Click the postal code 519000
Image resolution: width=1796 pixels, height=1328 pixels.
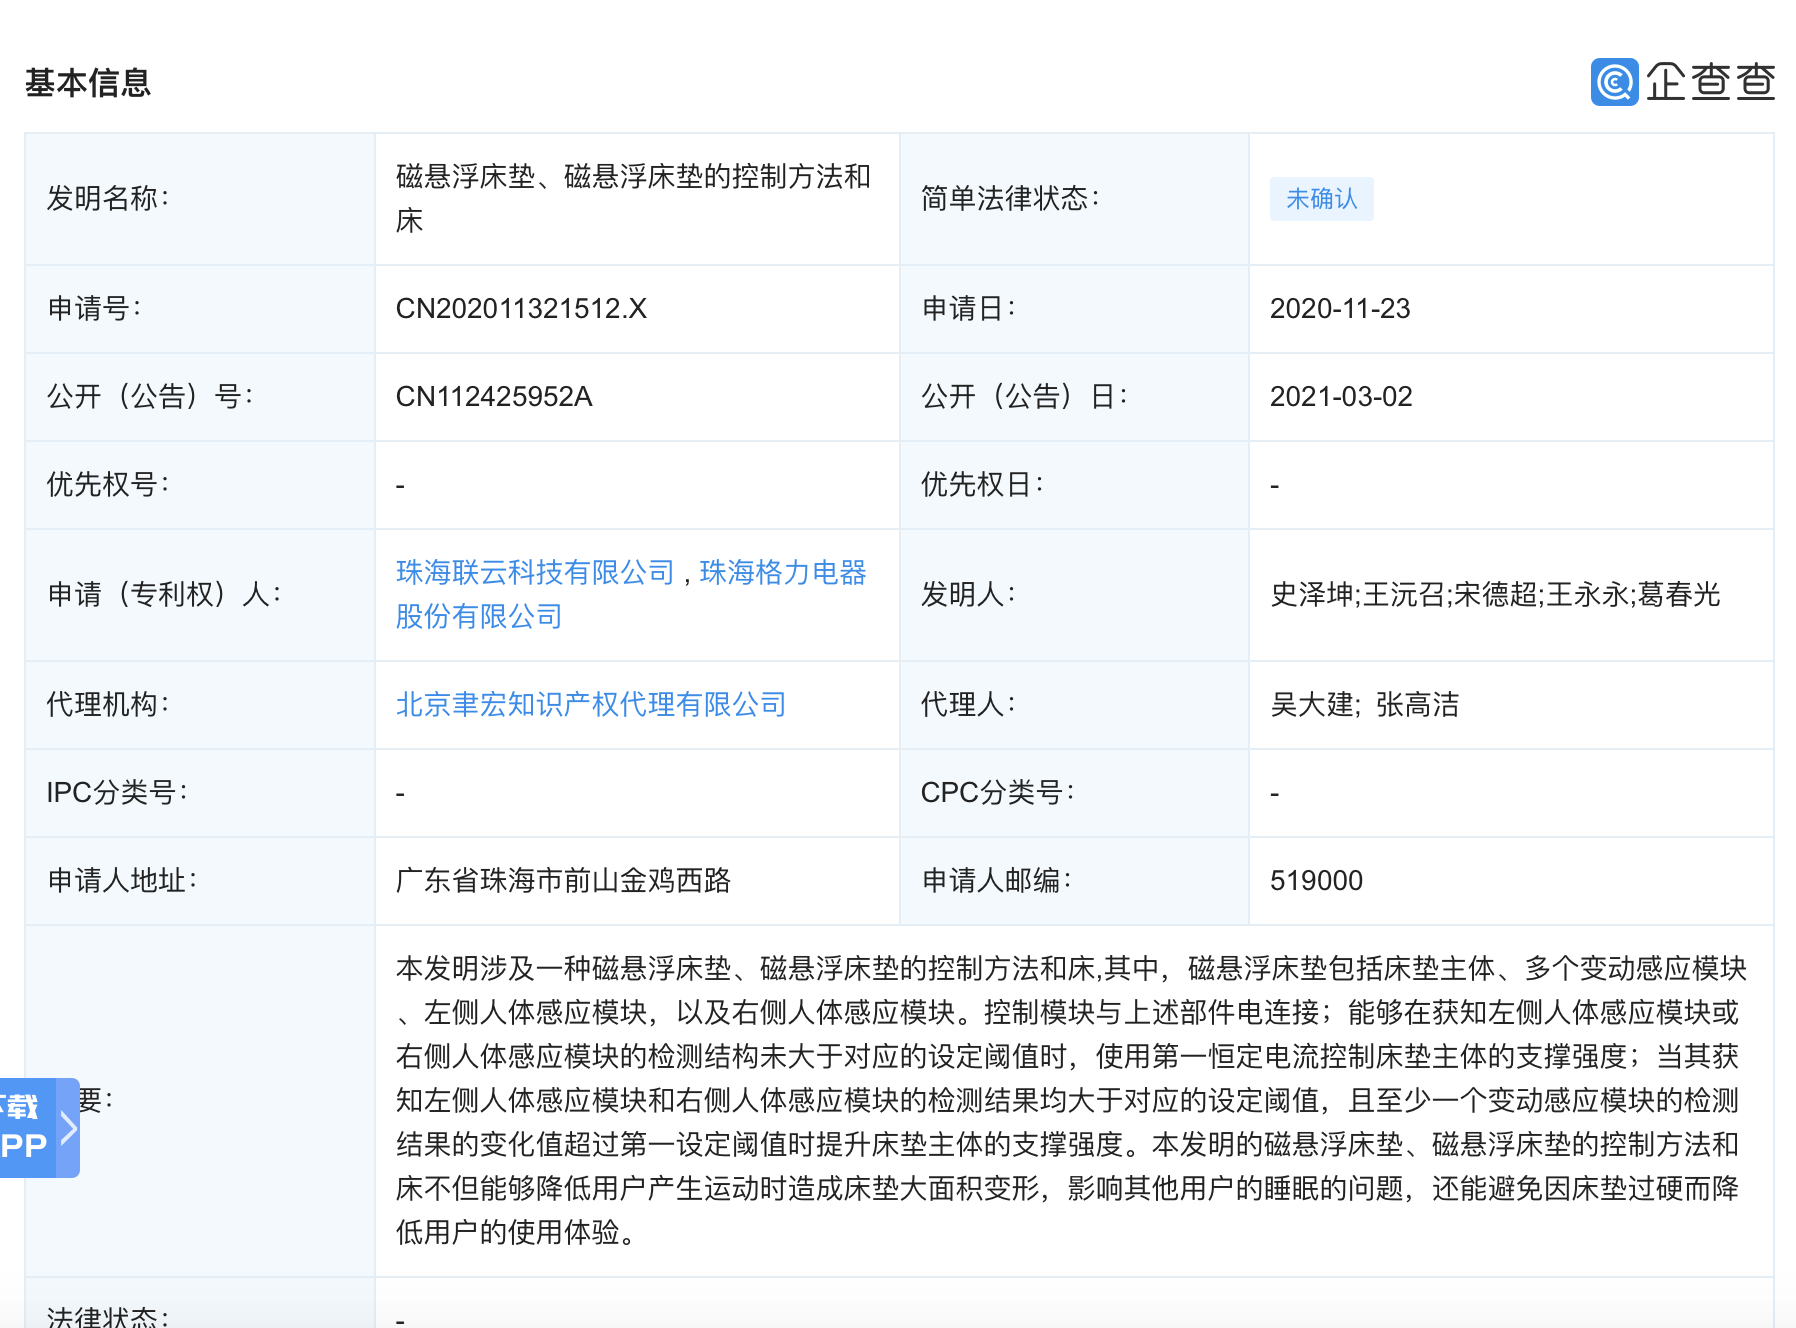pos(1316,881)
